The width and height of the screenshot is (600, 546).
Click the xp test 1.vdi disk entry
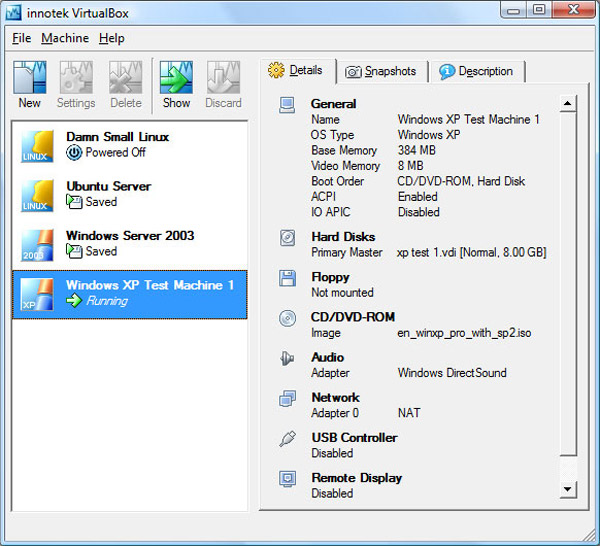471,253
